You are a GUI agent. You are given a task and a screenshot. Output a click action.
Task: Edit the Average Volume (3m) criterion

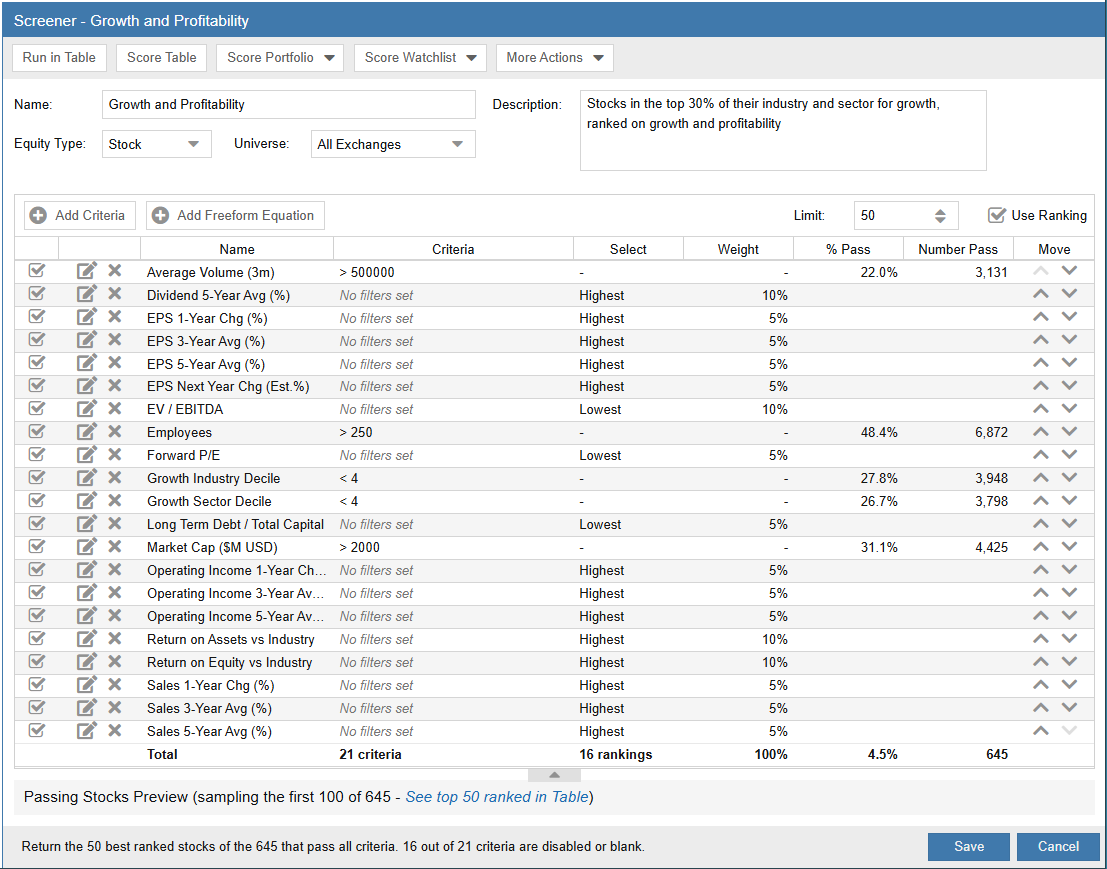(87, 272)
